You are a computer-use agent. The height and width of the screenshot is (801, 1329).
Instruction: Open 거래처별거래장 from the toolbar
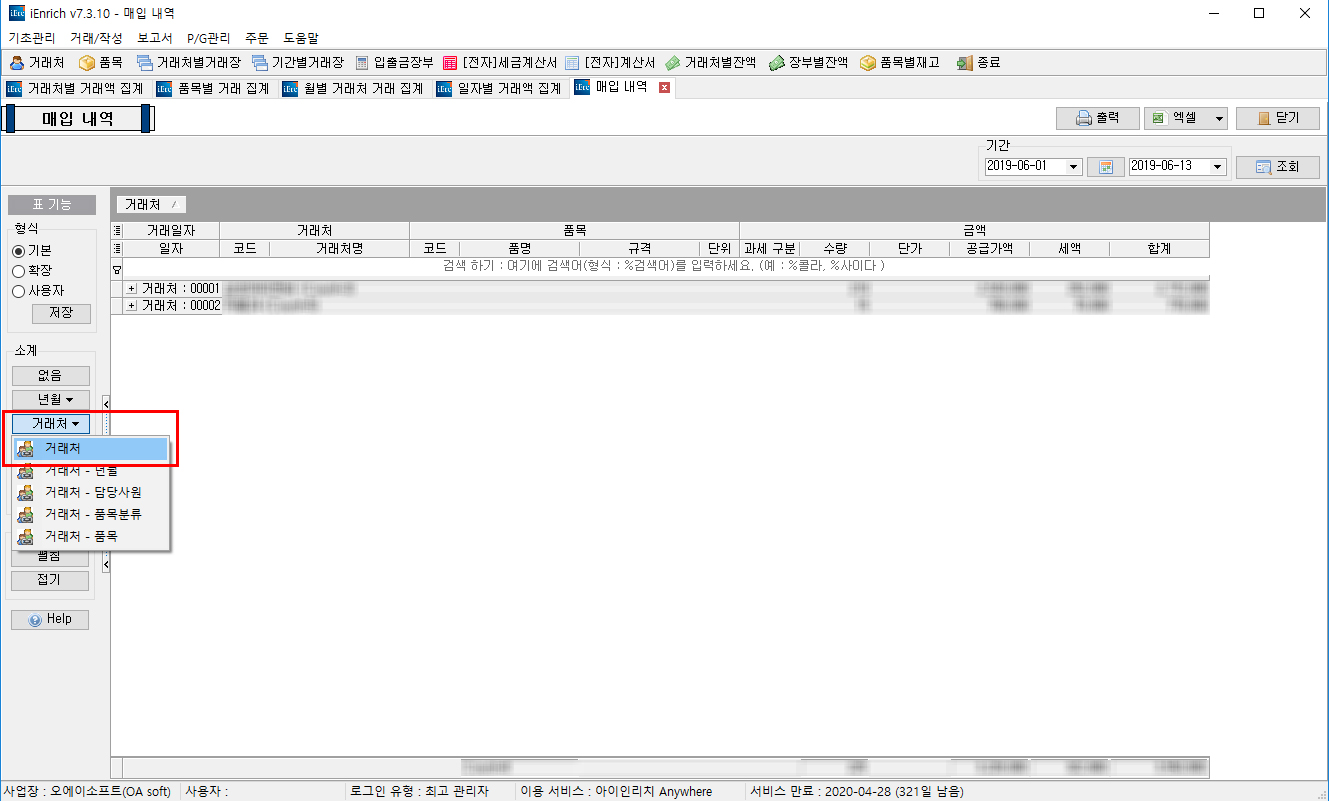coord(145,63)
